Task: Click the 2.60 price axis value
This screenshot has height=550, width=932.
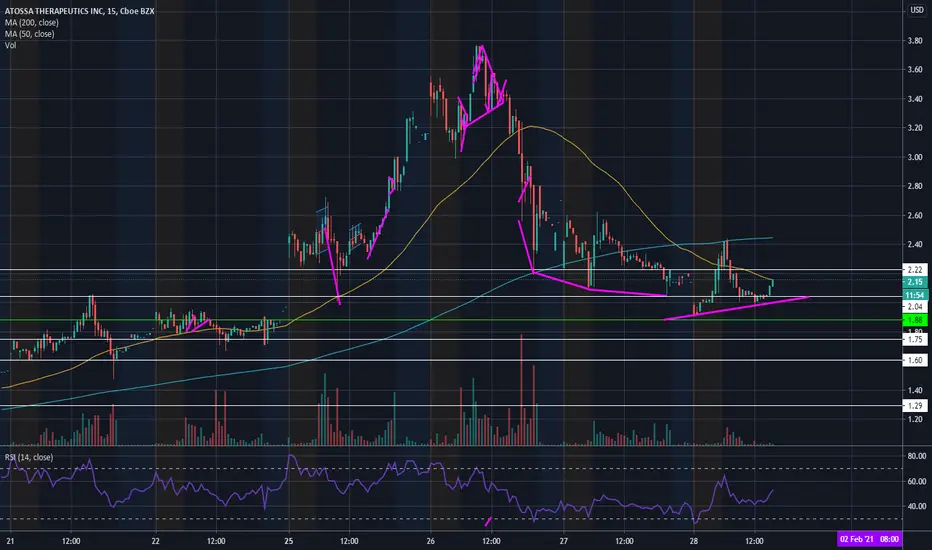Action: 915,215
